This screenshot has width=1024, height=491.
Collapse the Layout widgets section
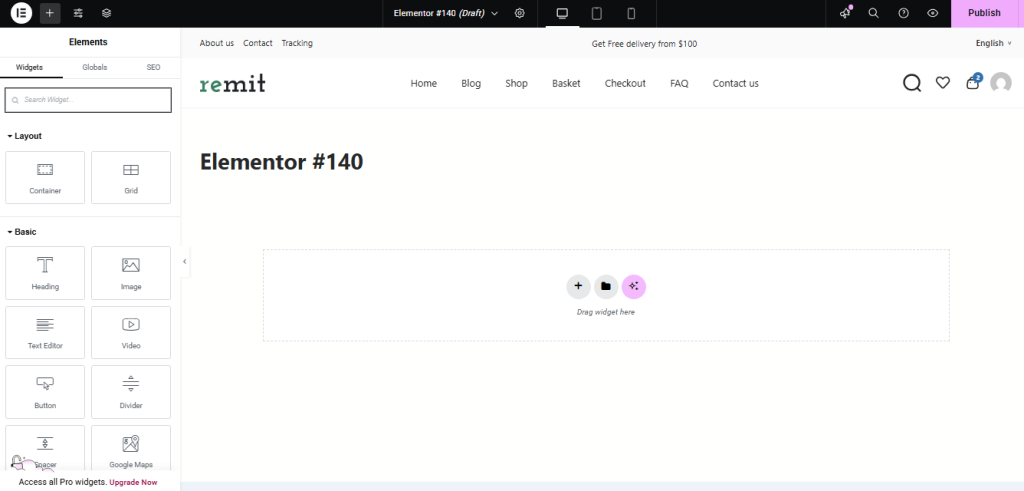[x=25, y=136]
